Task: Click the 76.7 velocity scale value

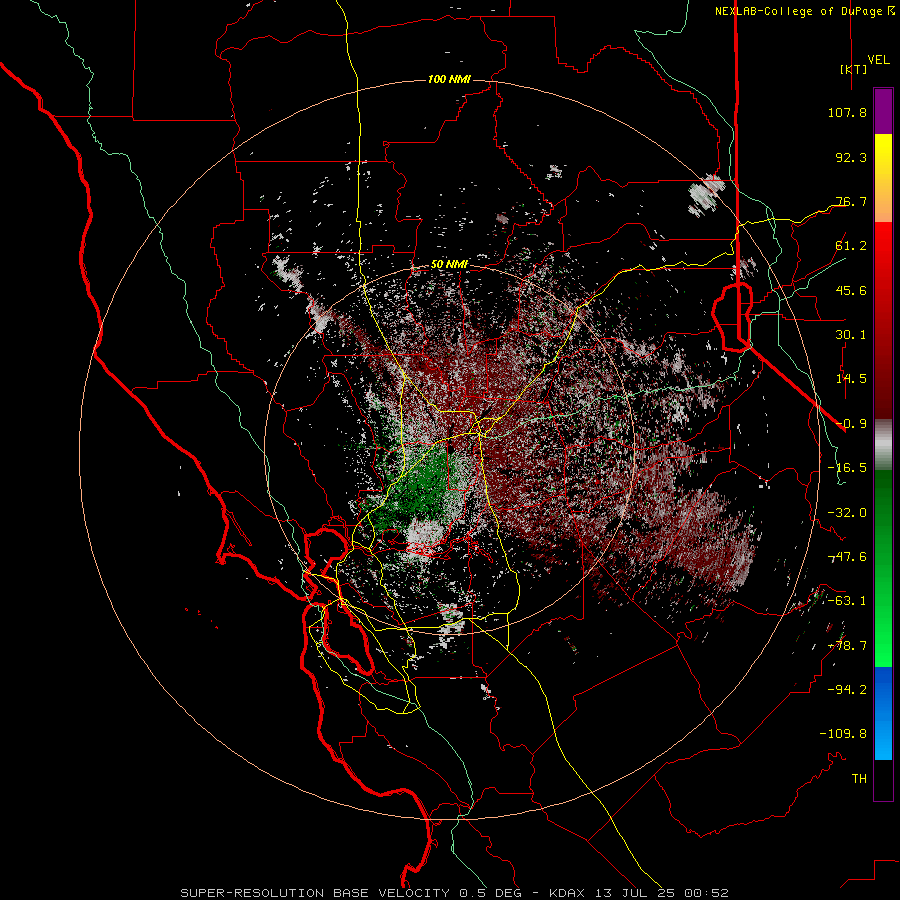Action: (851, 201)
